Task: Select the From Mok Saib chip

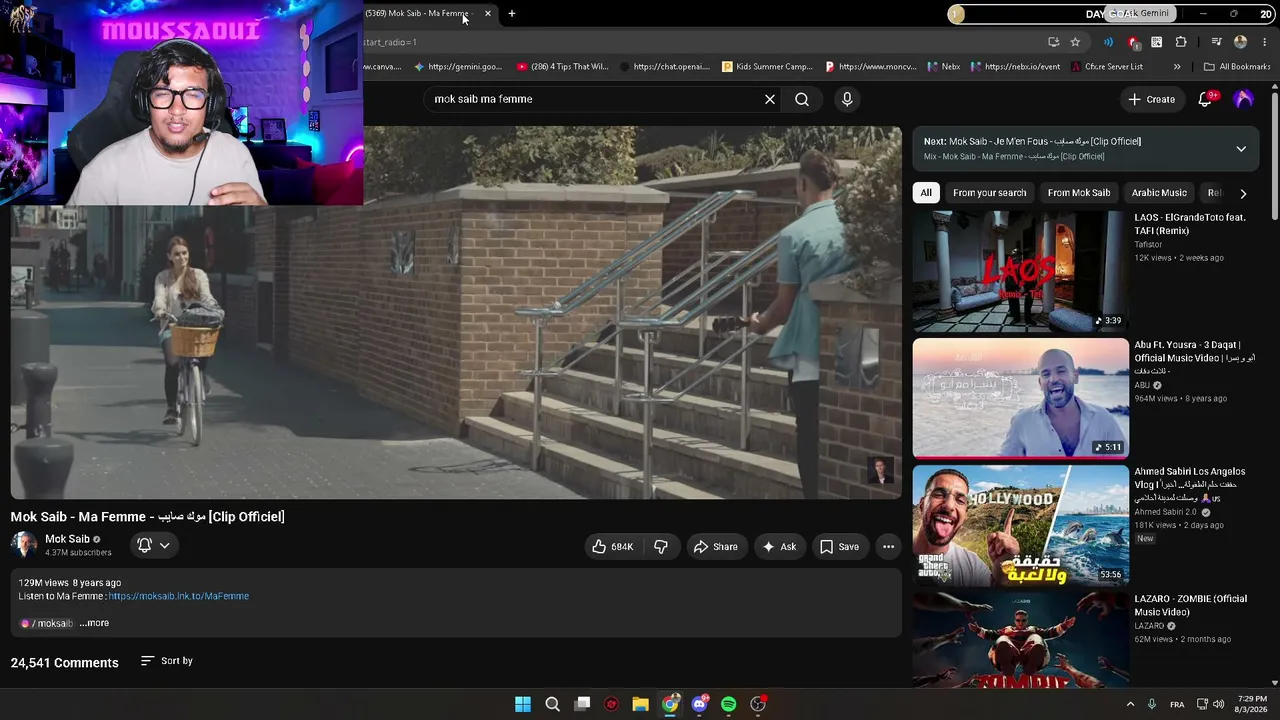Action: tap(1079, 193)
